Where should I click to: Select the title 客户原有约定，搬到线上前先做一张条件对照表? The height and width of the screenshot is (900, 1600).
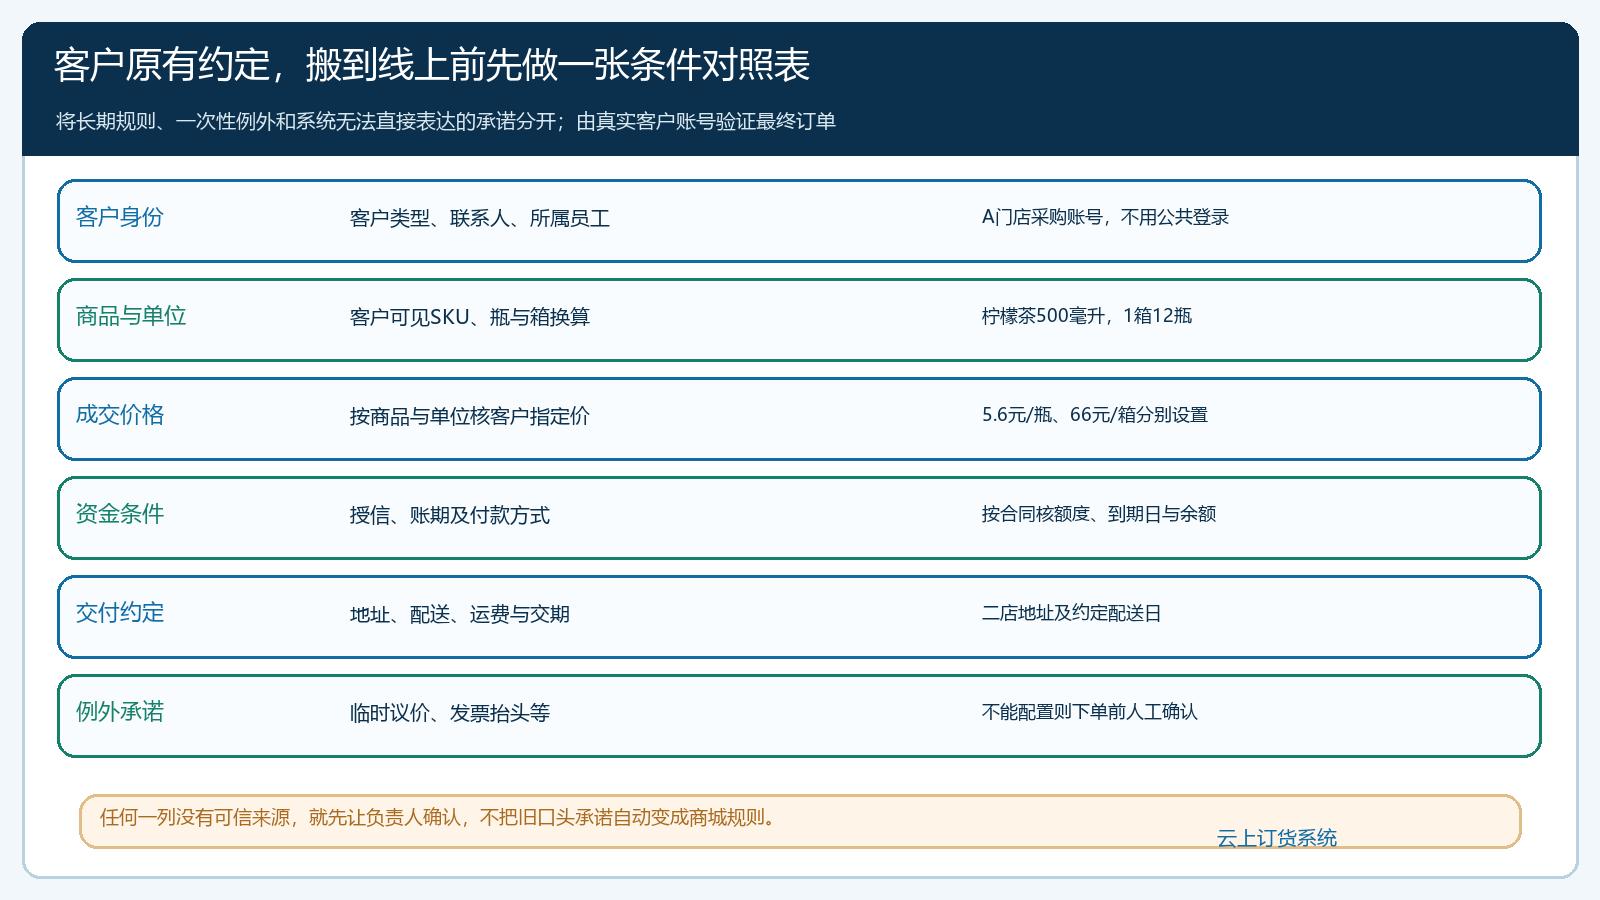point(432,65)
